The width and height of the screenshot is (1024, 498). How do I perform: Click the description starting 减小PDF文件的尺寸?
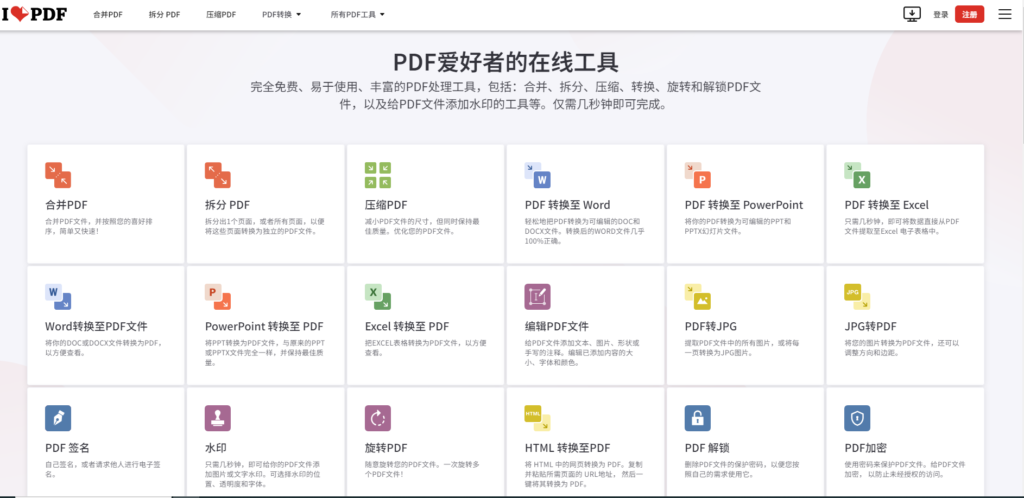coord(423,226)
